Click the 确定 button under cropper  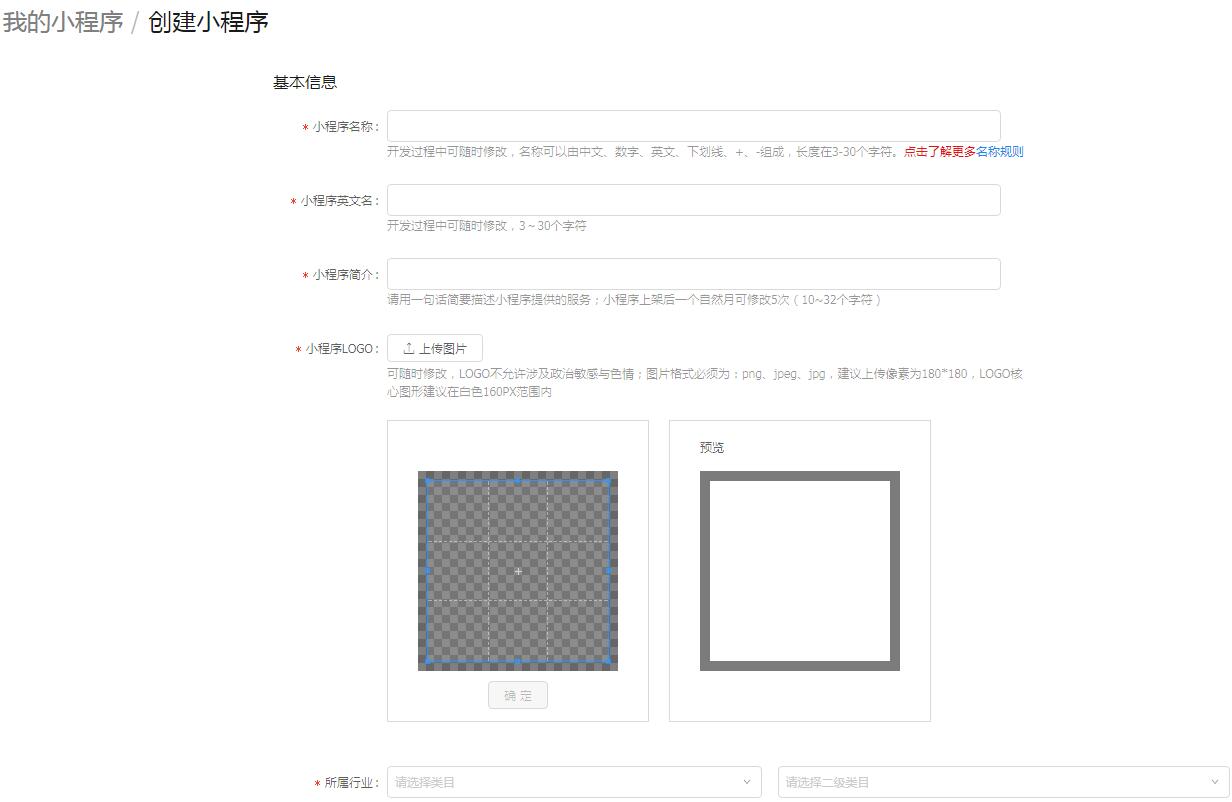pyautogui.click(x=518, y=696)
